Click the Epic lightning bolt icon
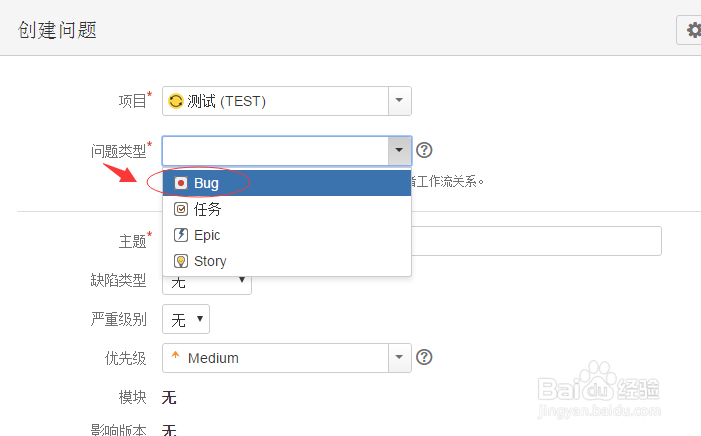 (x=181, y=235)
